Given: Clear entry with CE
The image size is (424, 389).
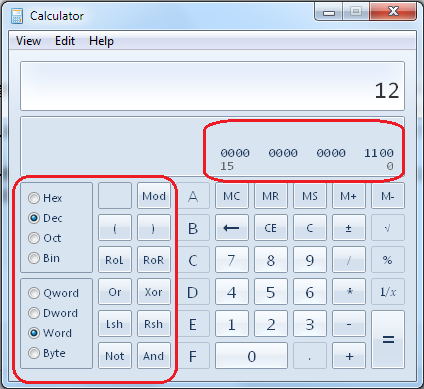Looking at the screenshot, I should (x=271, y=228).
